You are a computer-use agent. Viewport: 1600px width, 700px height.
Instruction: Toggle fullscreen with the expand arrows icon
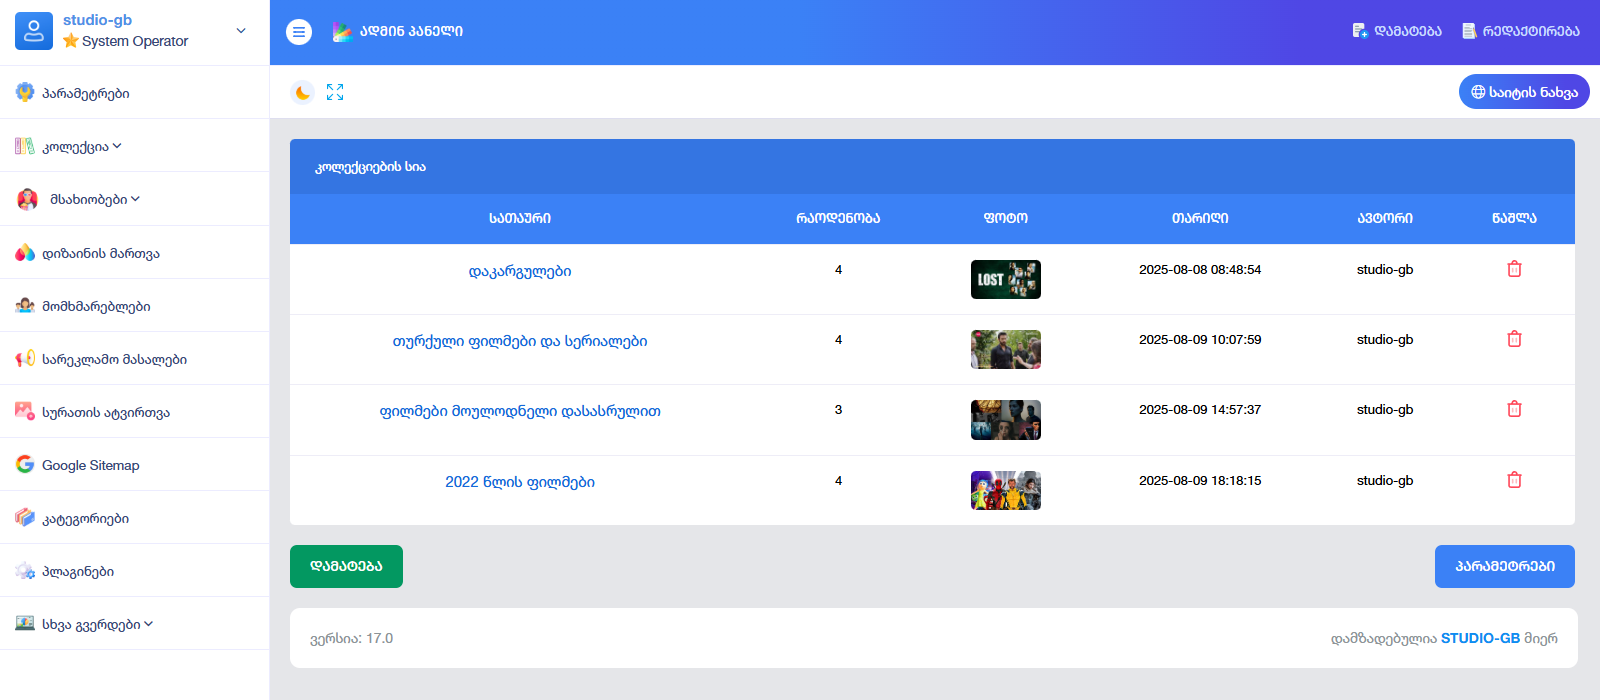coord(335,92)
